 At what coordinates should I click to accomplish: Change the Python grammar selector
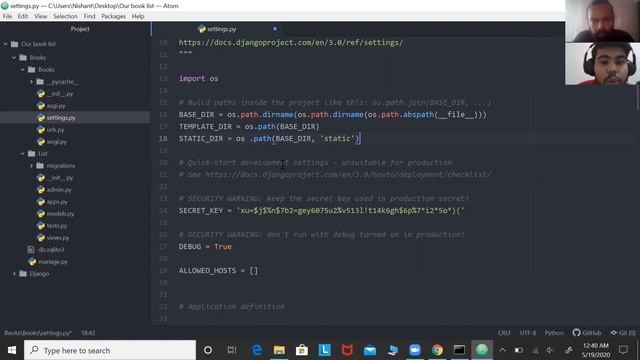[x=554, y=333]
